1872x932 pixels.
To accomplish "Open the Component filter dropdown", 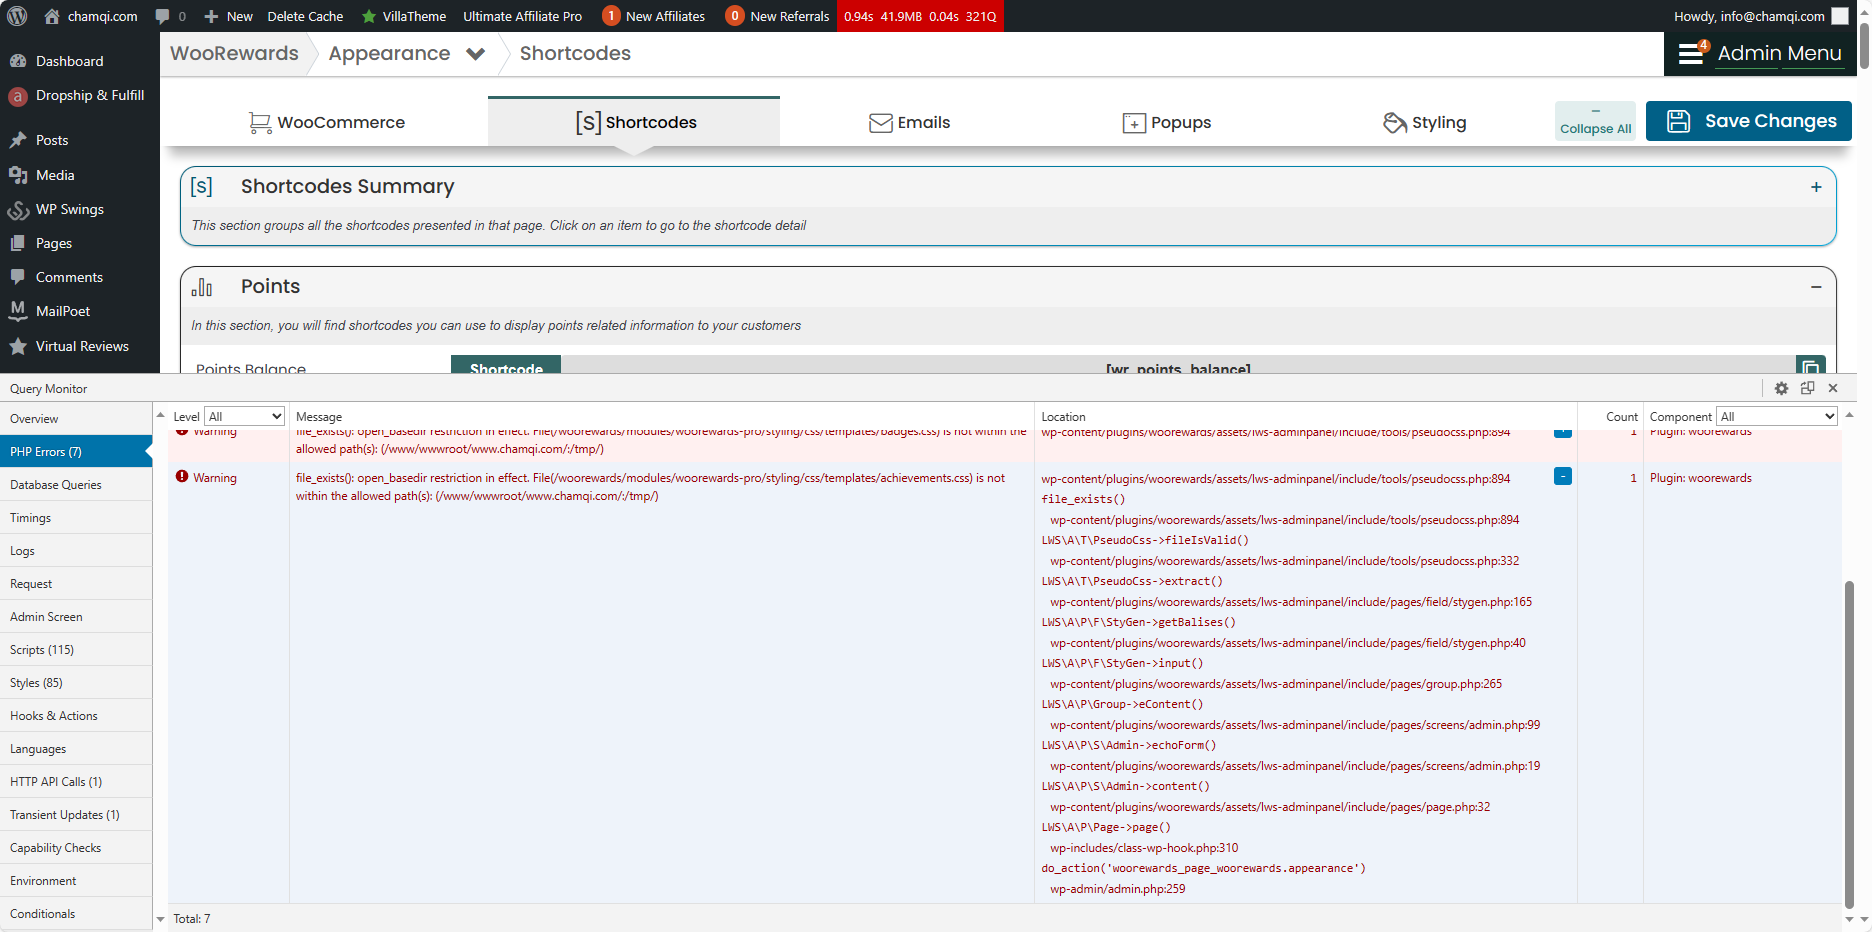I will click(1777, 417).
